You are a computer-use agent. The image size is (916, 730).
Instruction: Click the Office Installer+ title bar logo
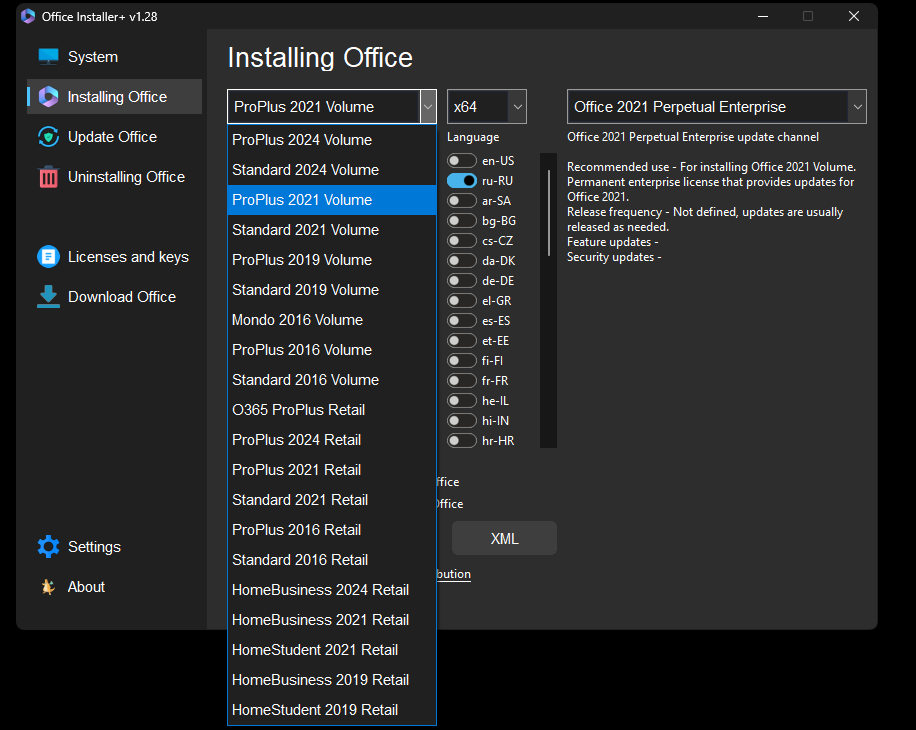(27, 16)
